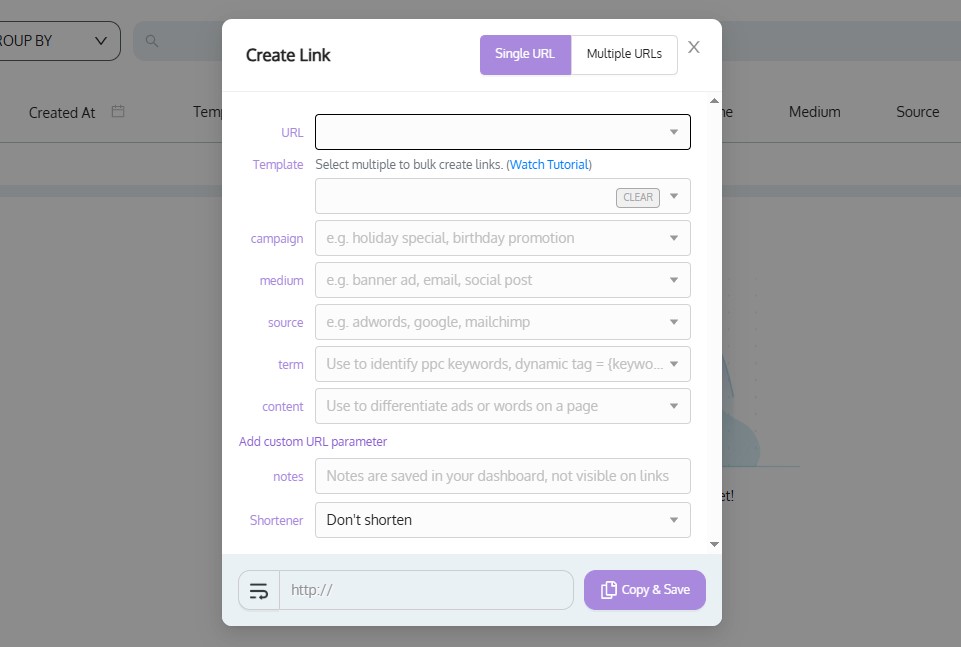Screen dimensions: 961x647
Task: Expand the Template dropdown arrow
Action: point(674,196)
